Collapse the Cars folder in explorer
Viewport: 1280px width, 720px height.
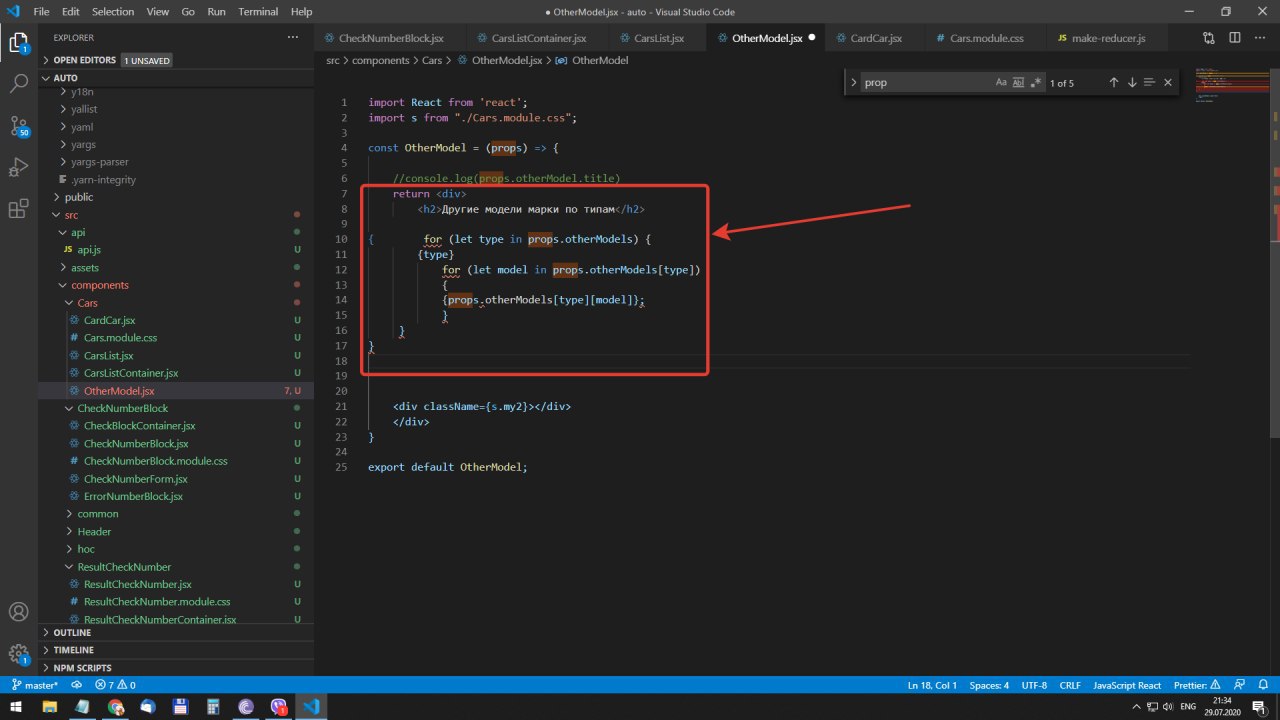click(88, 303)
